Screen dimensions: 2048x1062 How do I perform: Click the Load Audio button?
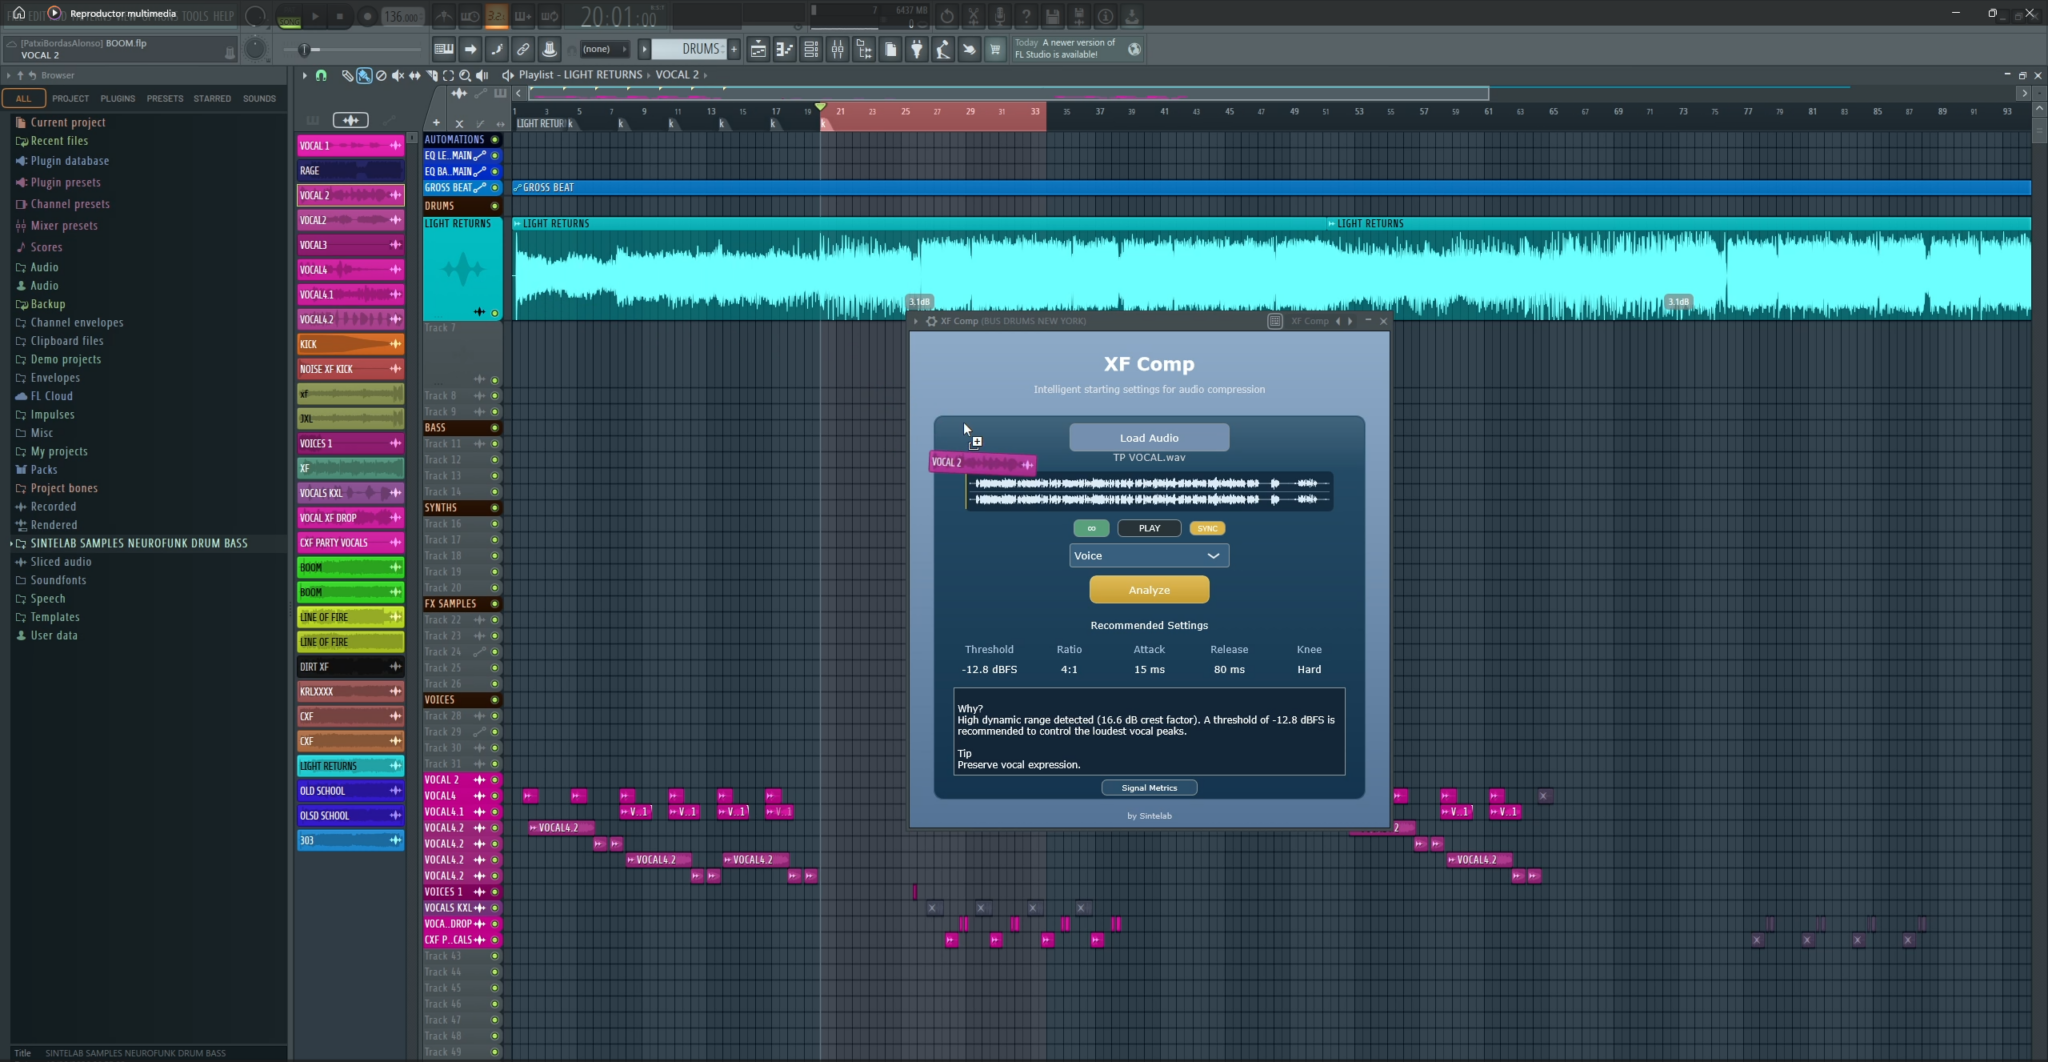[x=1149, y=438]
